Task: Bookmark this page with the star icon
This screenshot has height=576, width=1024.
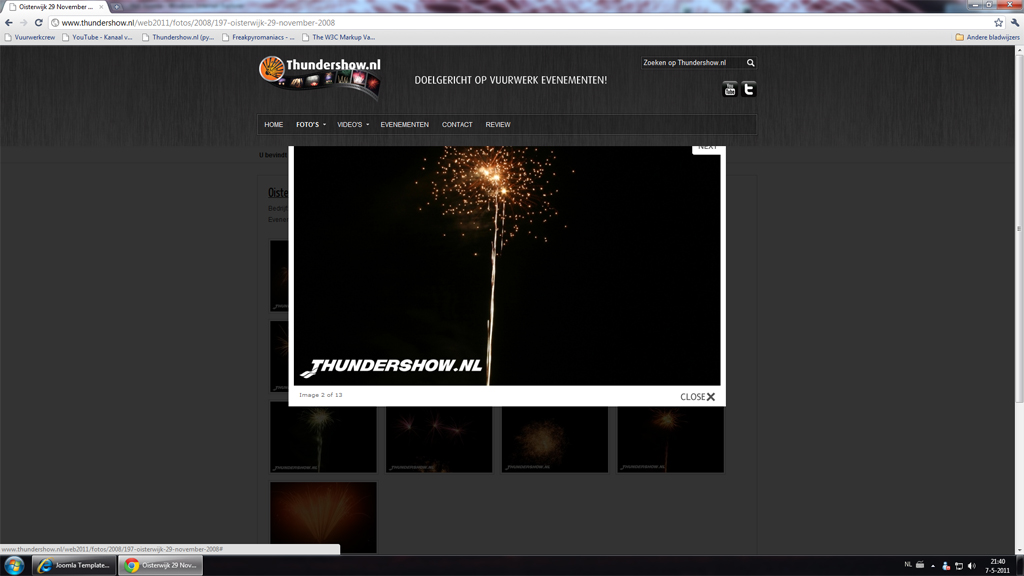Action: pos(999,22)
